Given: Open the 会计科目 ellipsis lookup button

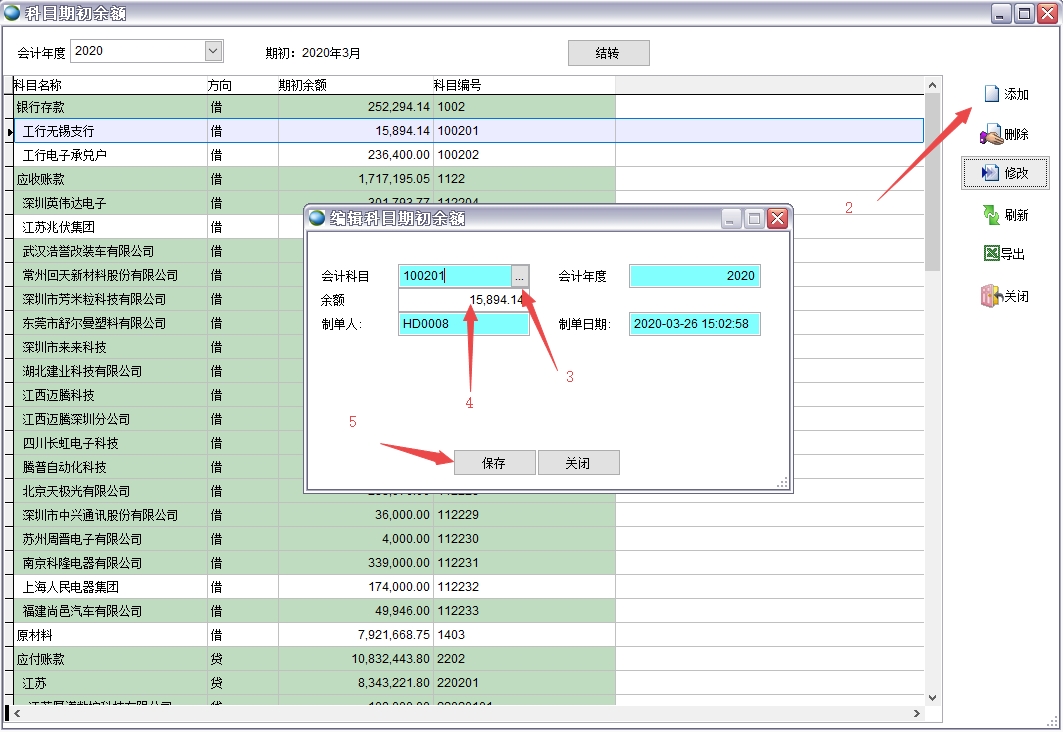Looking at the screenshot, I should tap(519, 276).
